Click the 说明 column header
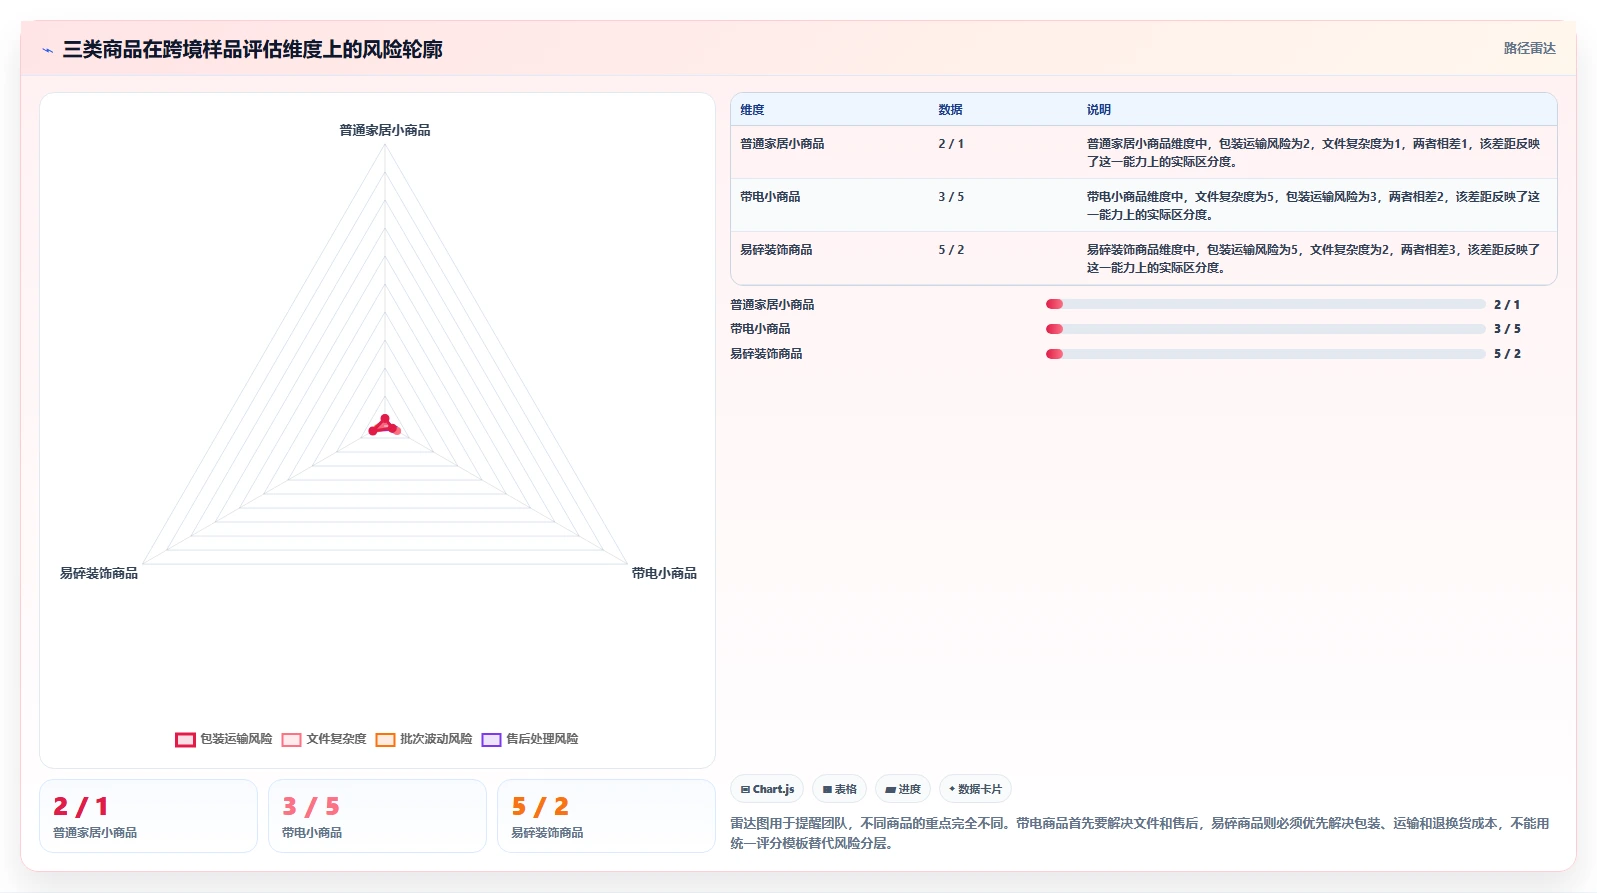The width and height of the screenshot is (1597, 893). click(1099, 110)
